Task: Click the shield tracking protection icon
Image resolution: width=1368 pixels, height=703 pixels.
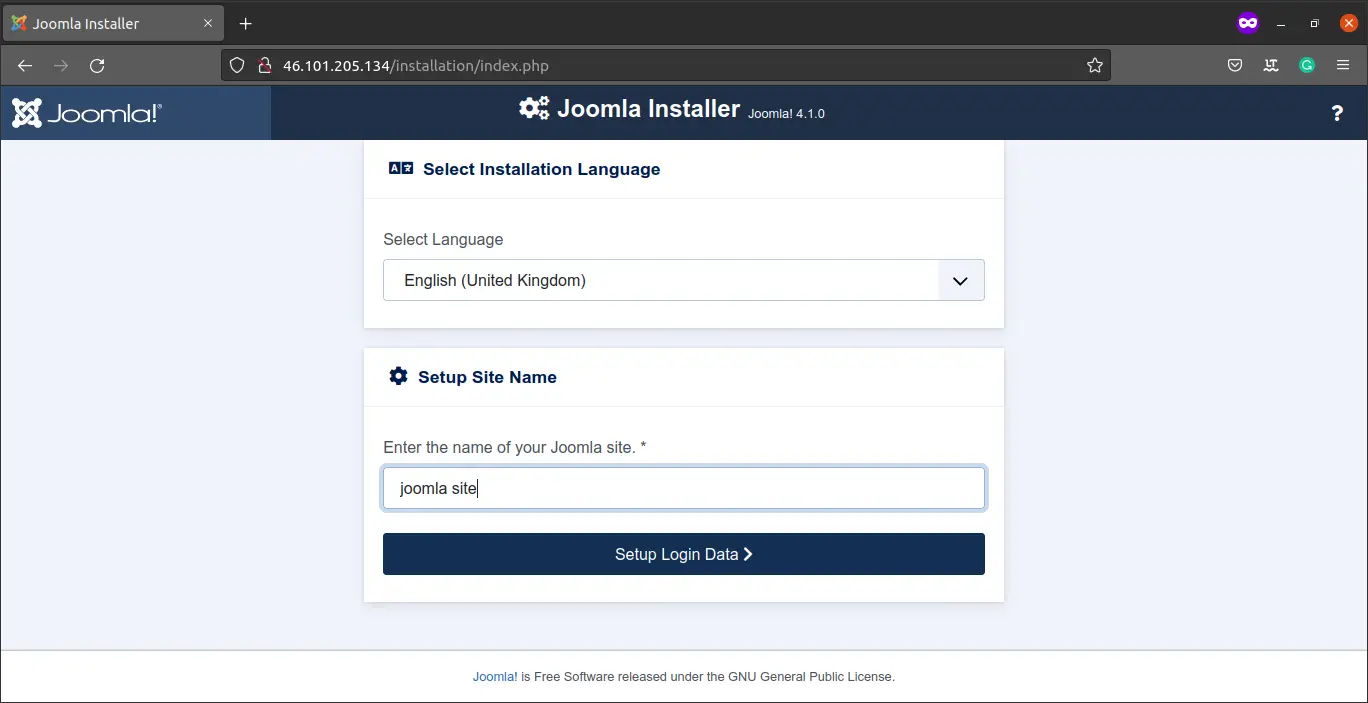Action: [x=237, y=66]
